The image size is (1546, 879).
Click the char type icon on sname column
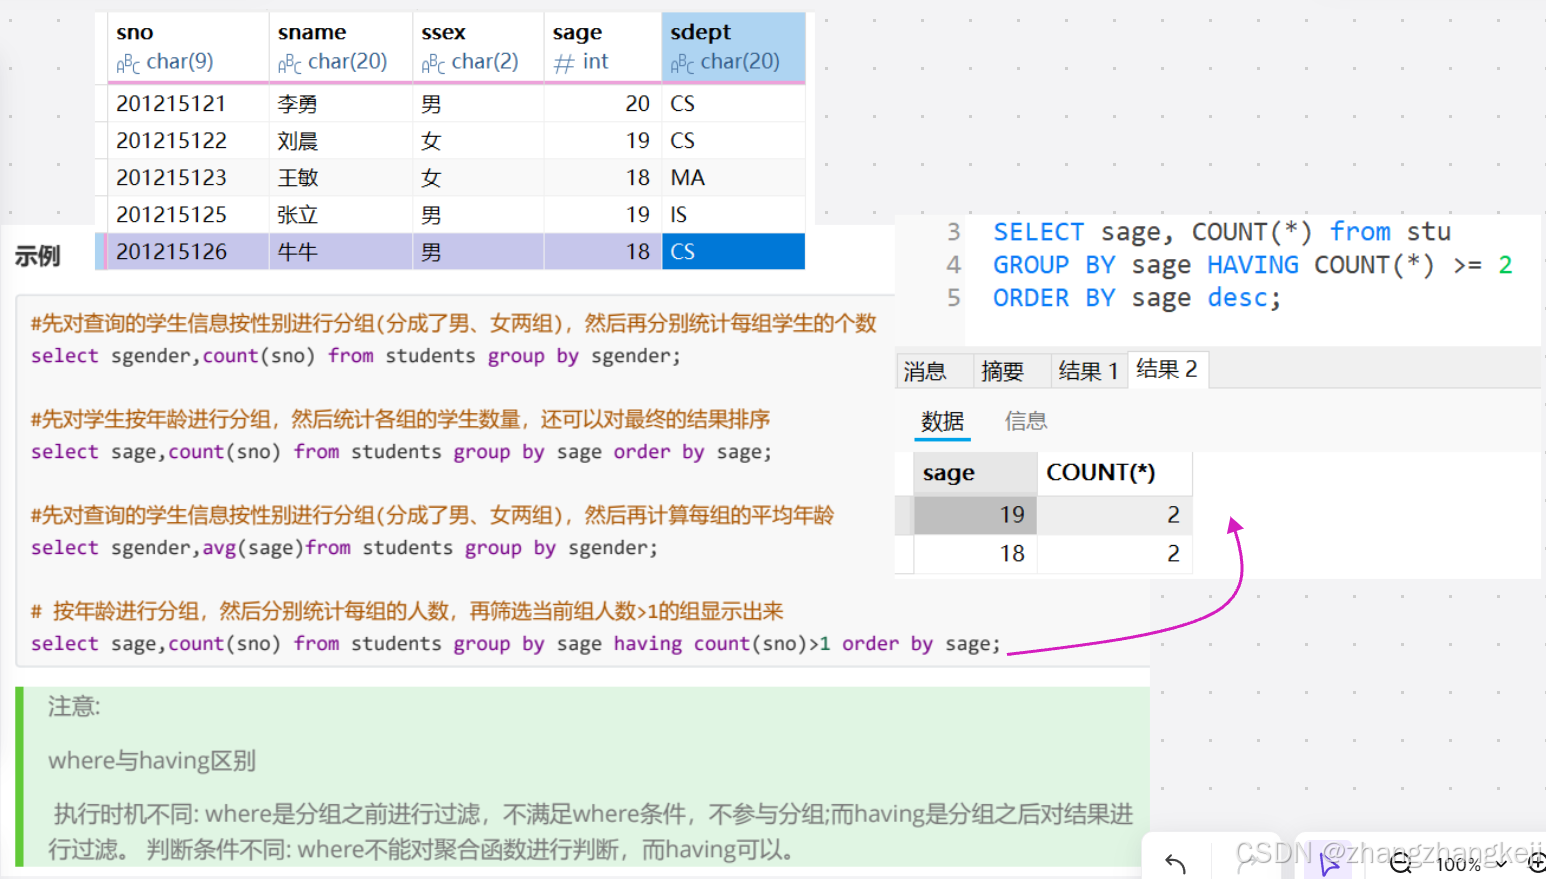point(288,62)
